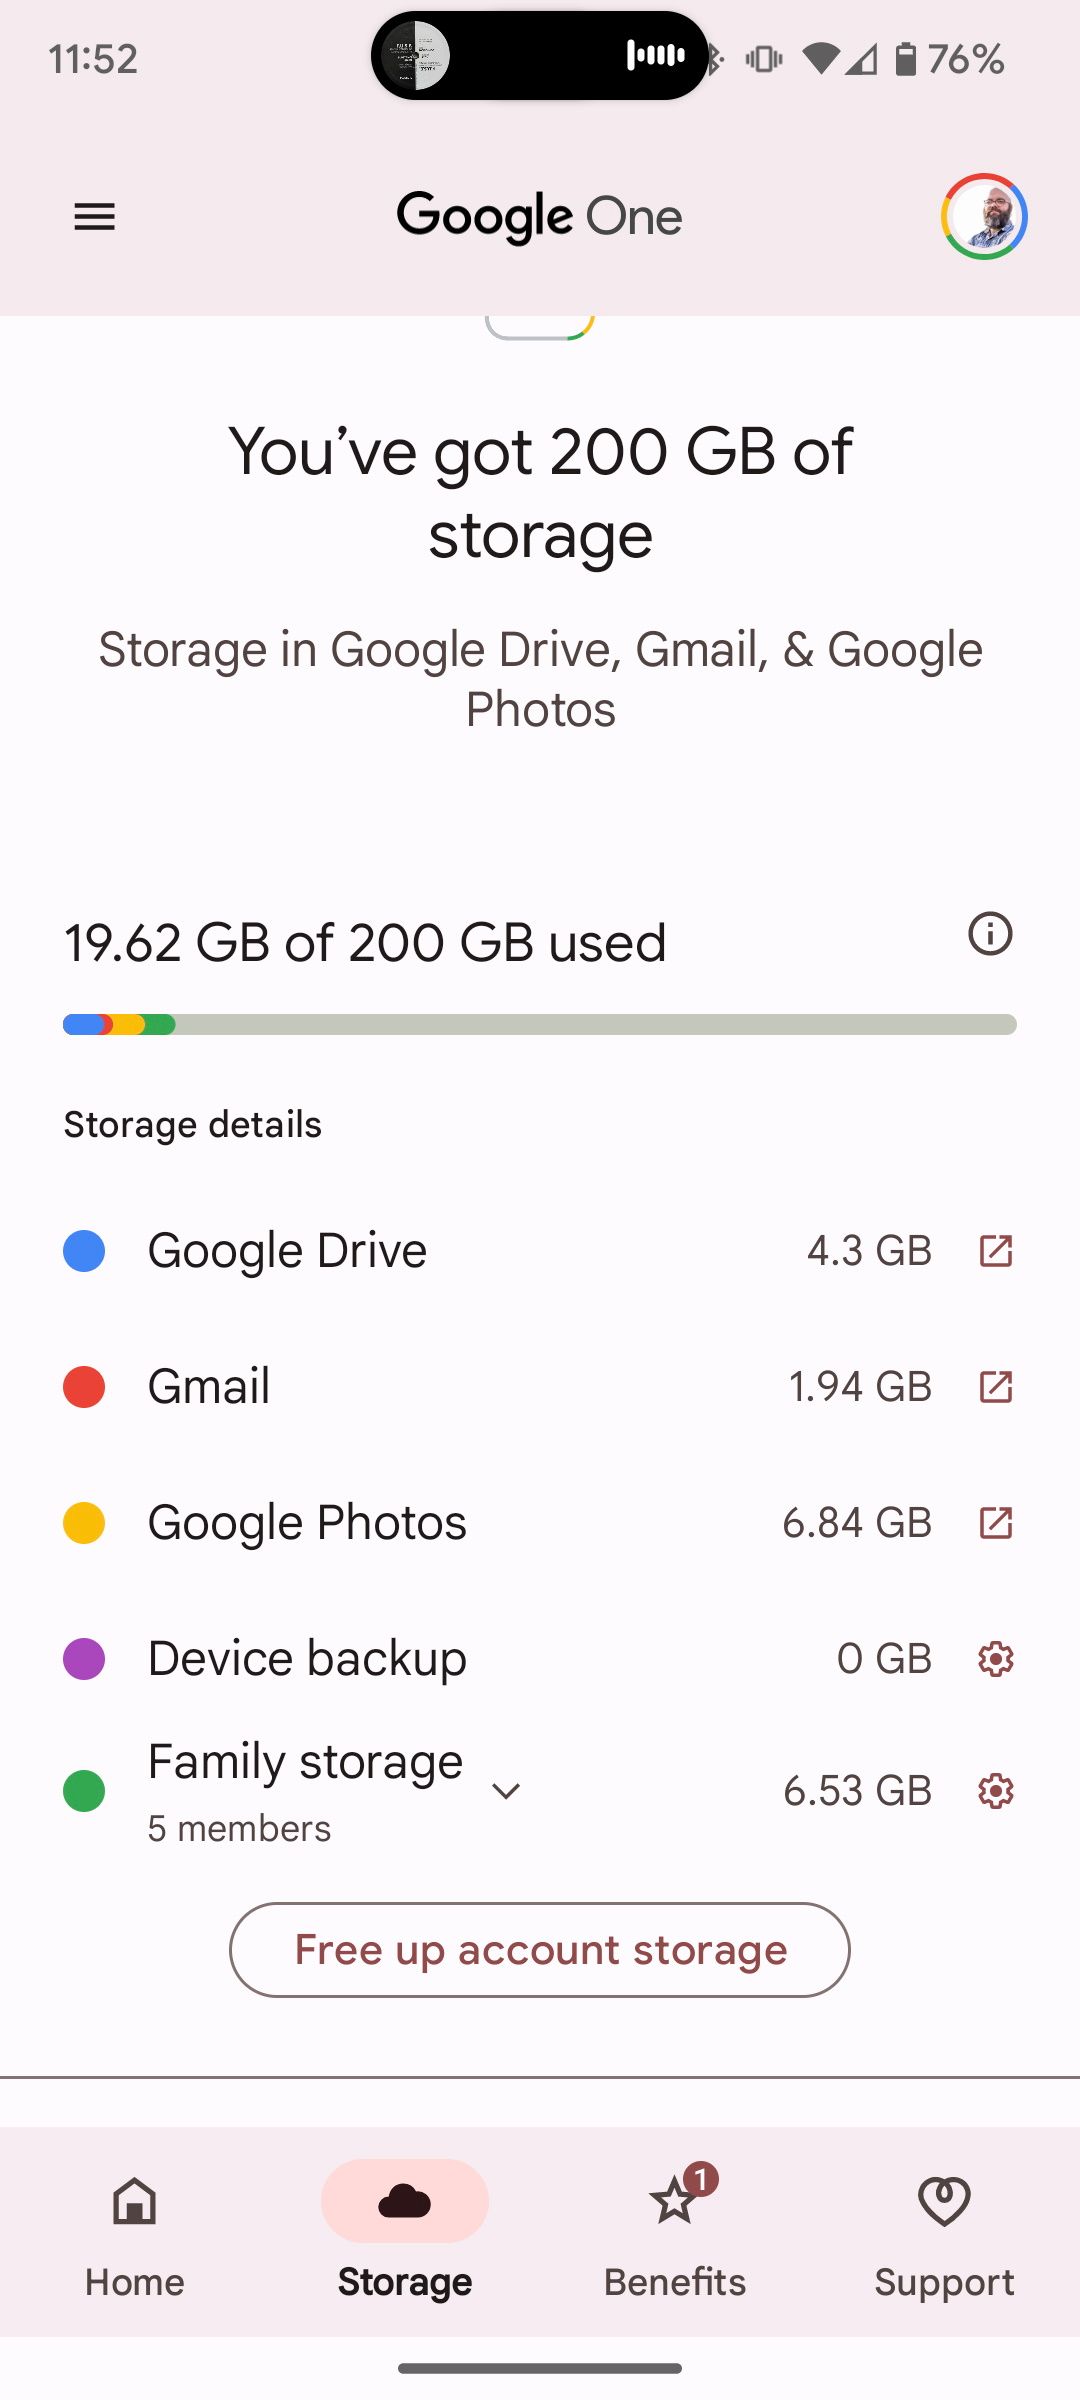Open Google Drive external link icon

(995, 1251)
